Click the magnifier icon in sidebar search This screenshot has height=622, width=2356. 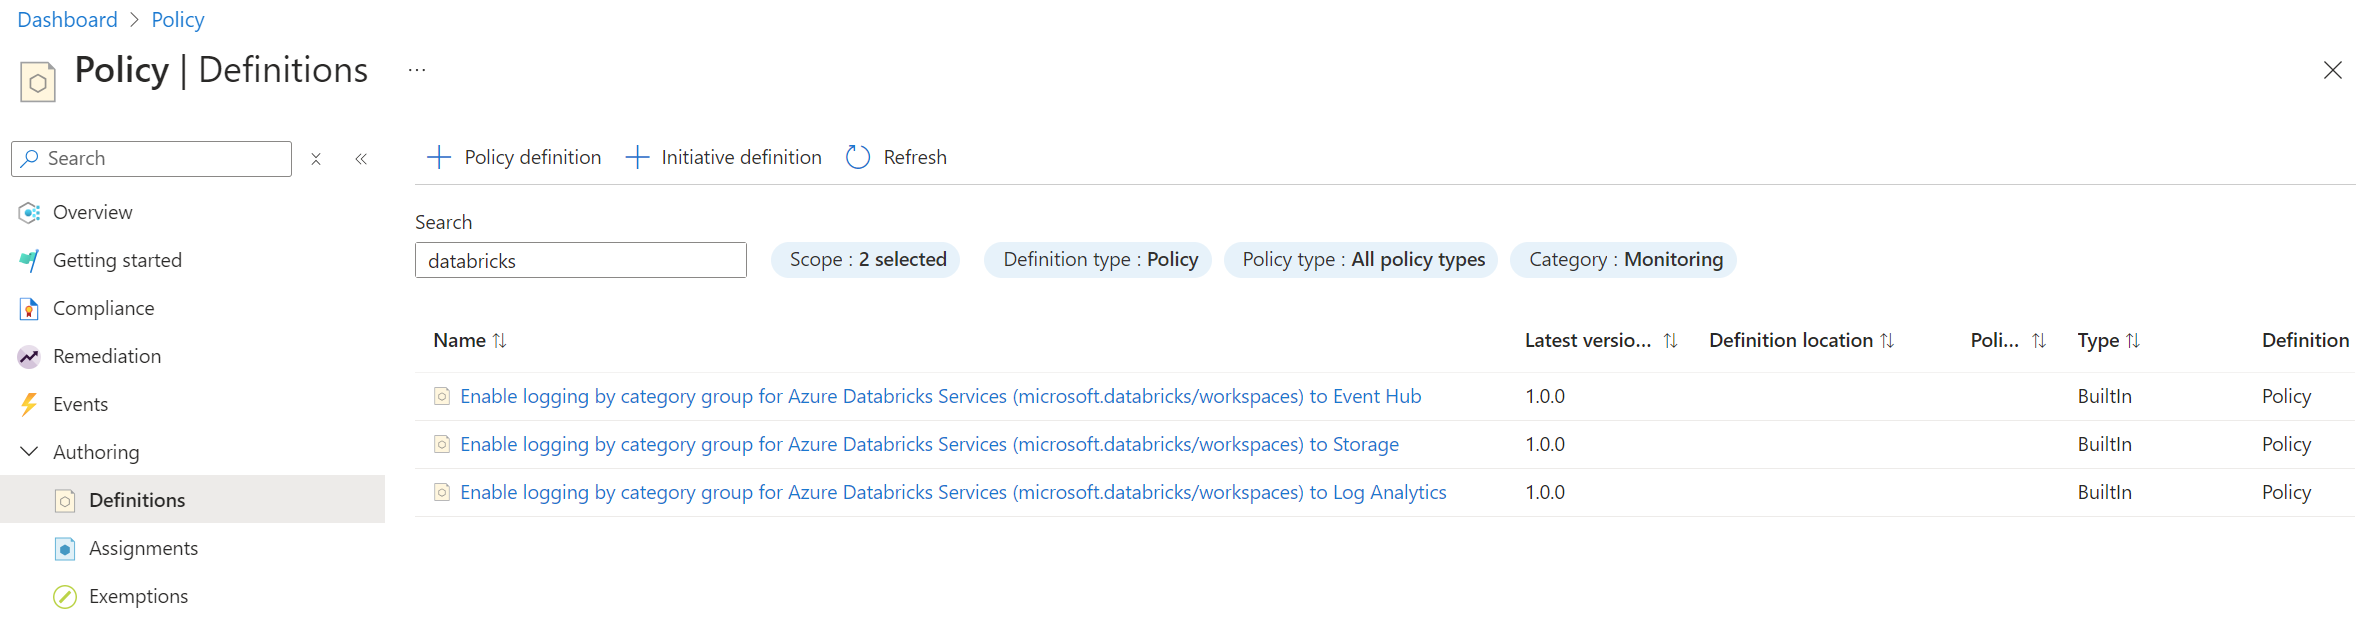click(30, 158)
